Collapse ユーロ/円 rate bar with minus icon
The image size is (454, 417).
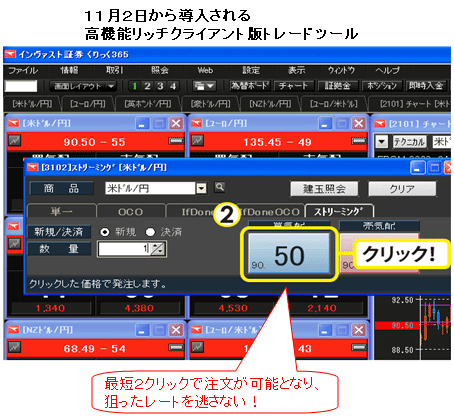[x=359, y=141]
